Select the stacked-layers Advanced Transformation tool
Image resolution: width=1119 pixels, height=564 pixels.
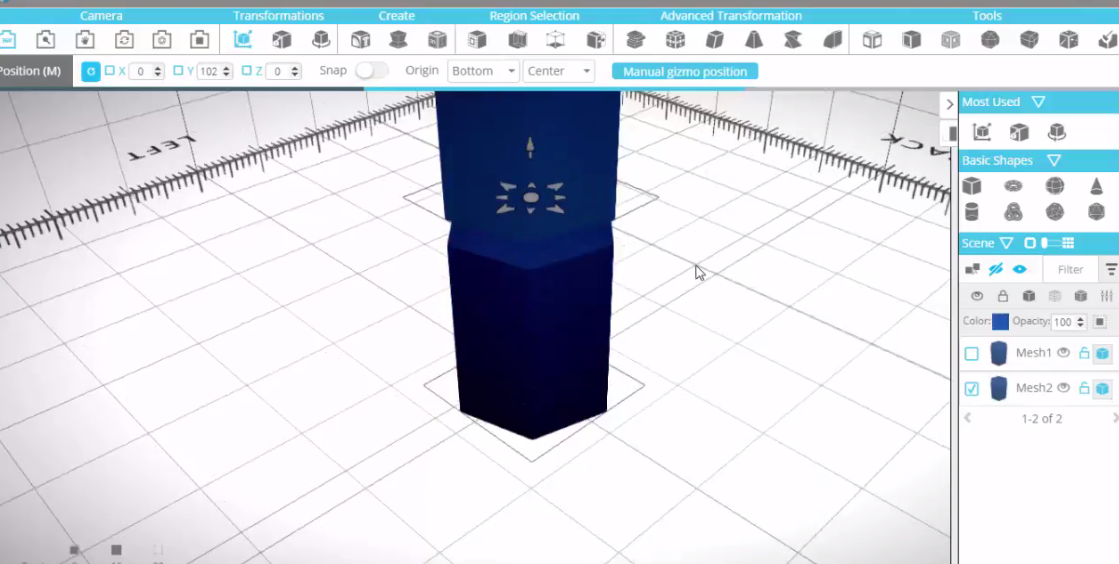pyautogui.click(x=635, y=39)
